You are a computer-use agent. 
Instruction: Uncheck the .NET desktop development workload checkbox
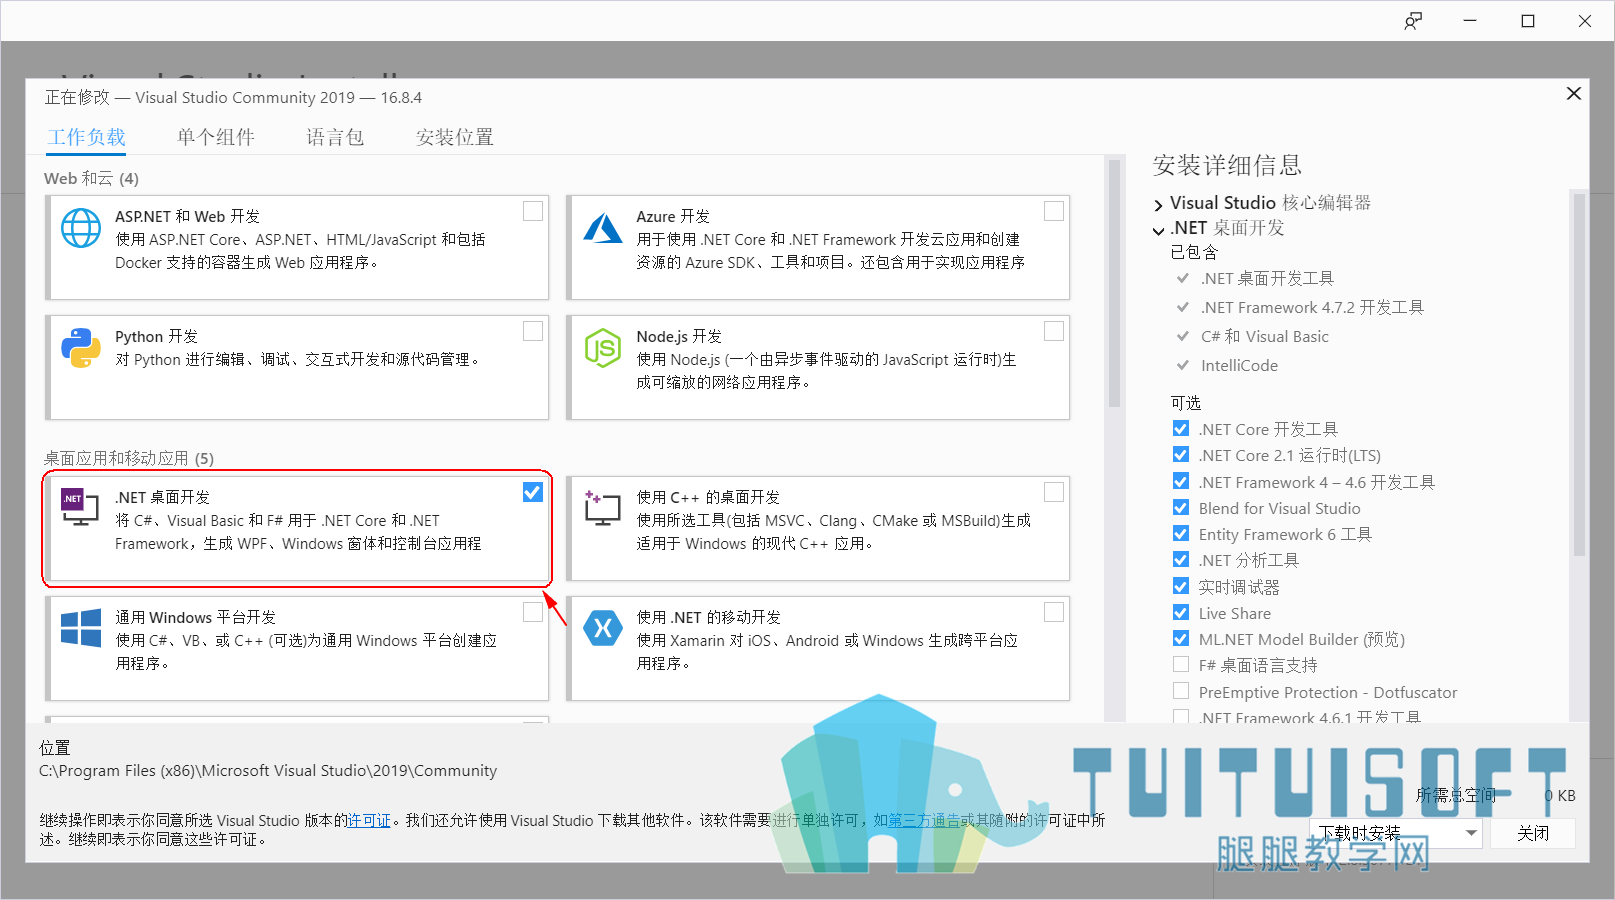533,492
